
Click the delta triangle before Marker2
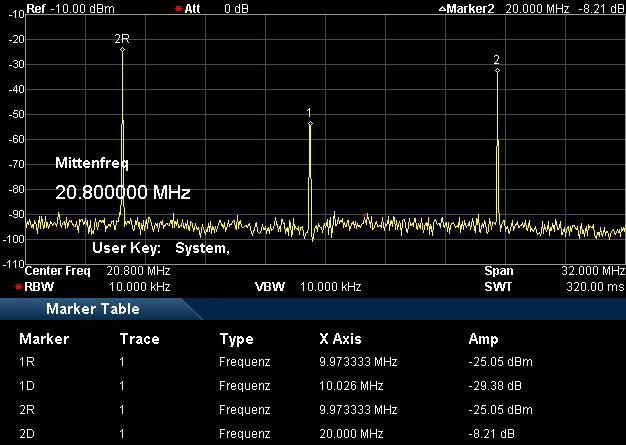tap(442, 8)
